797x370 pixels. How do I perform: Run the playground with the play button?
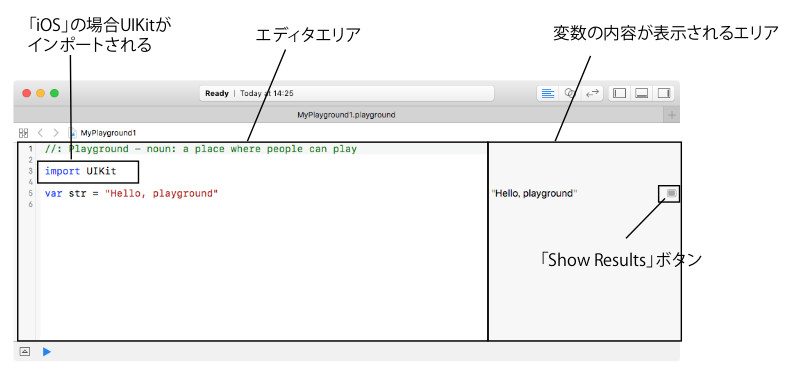(47, 351)
